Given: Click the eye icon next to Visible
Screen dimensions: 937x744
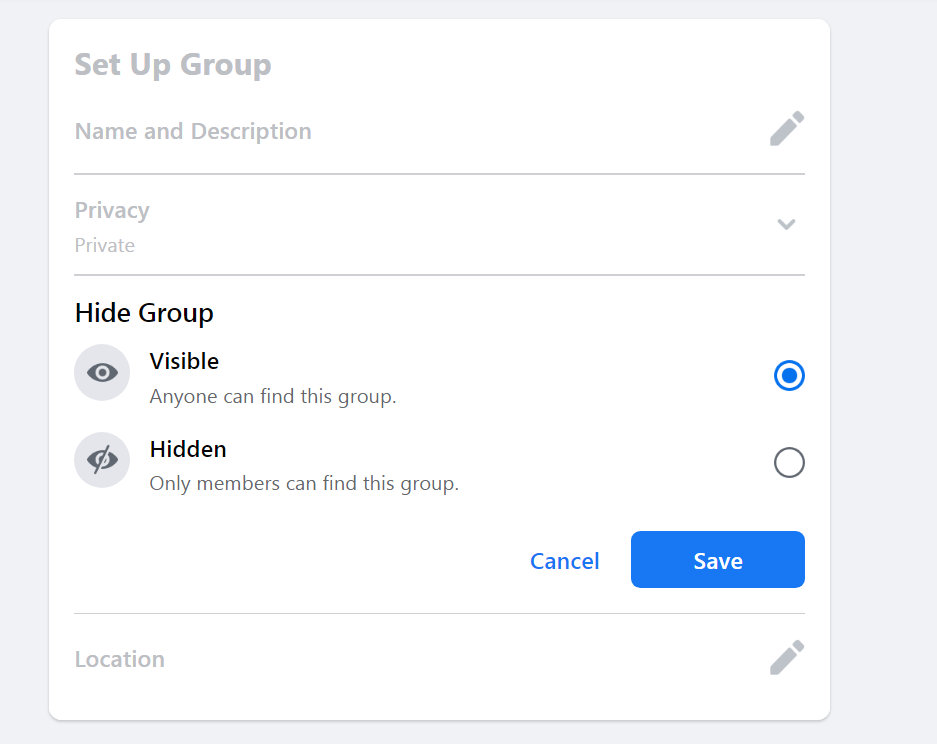Looking at the screenshot, I should click(102, 373).
